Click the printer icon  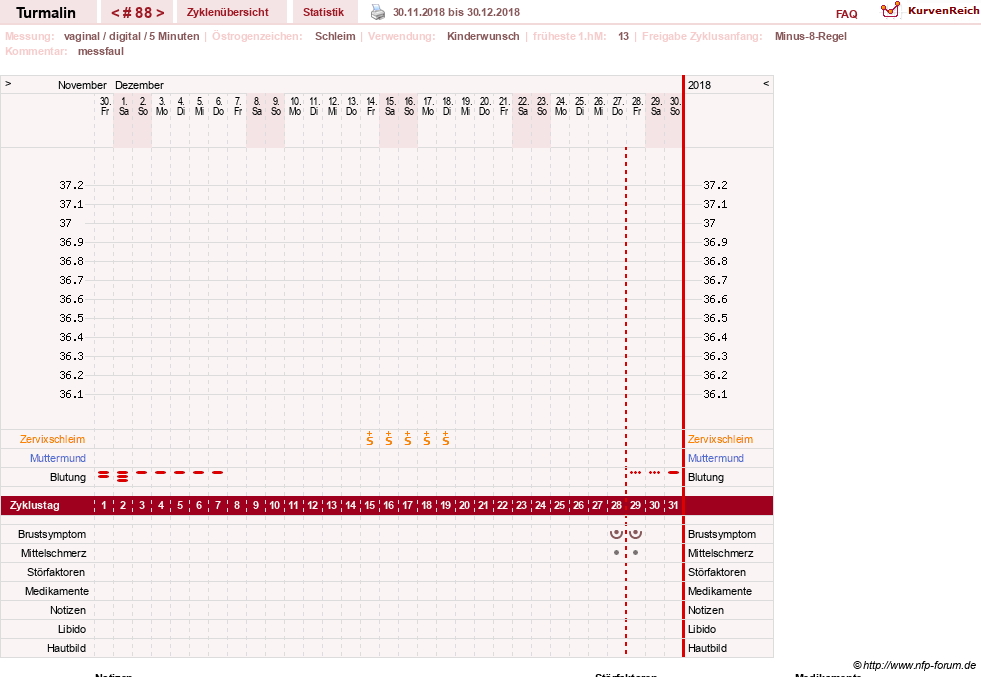[378, 12]
